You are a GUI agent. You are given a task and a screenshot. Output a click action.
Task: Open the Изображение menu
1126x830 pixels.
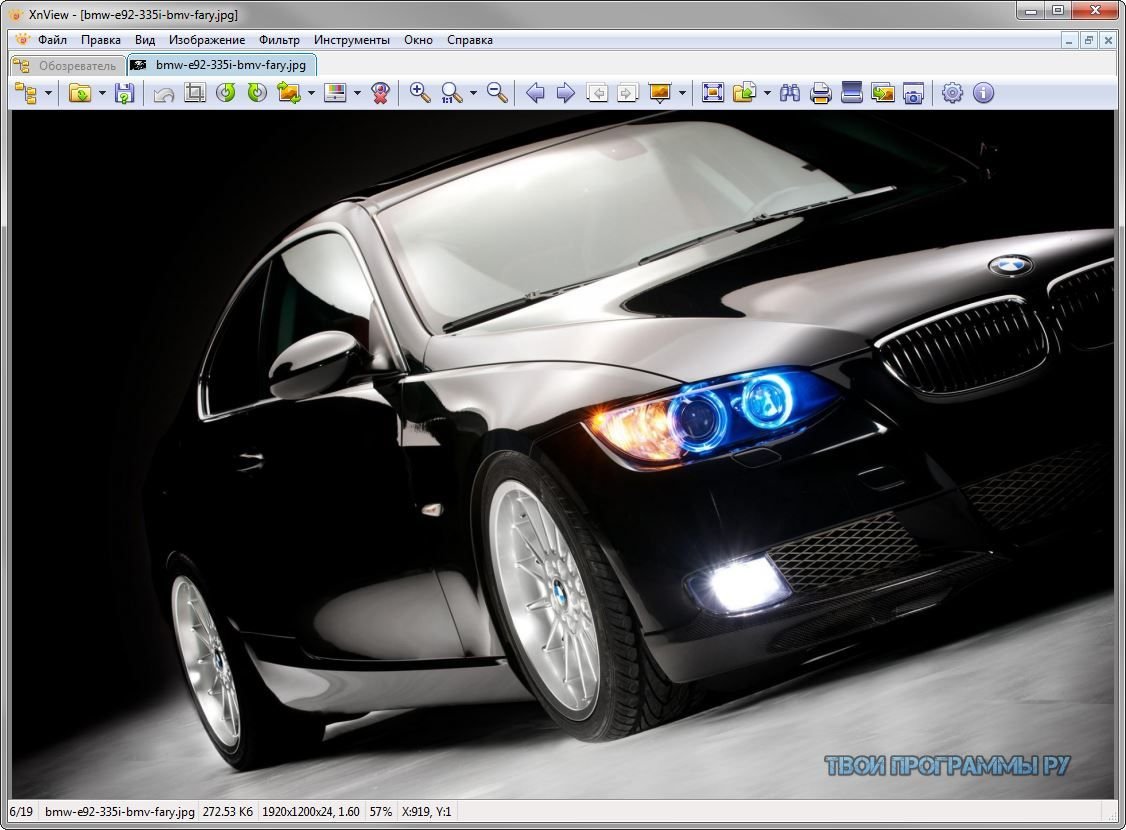207,40
